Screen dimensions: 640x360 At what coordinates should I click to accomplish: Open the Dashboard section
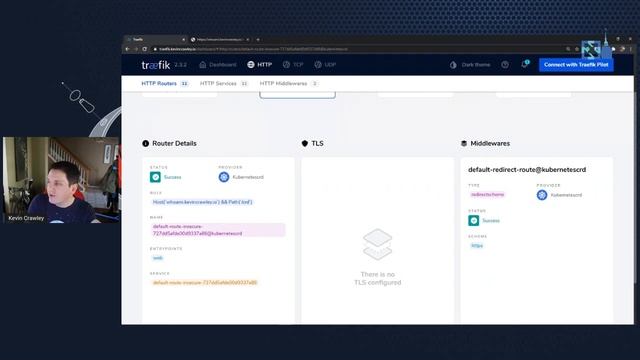coord(218,64)
